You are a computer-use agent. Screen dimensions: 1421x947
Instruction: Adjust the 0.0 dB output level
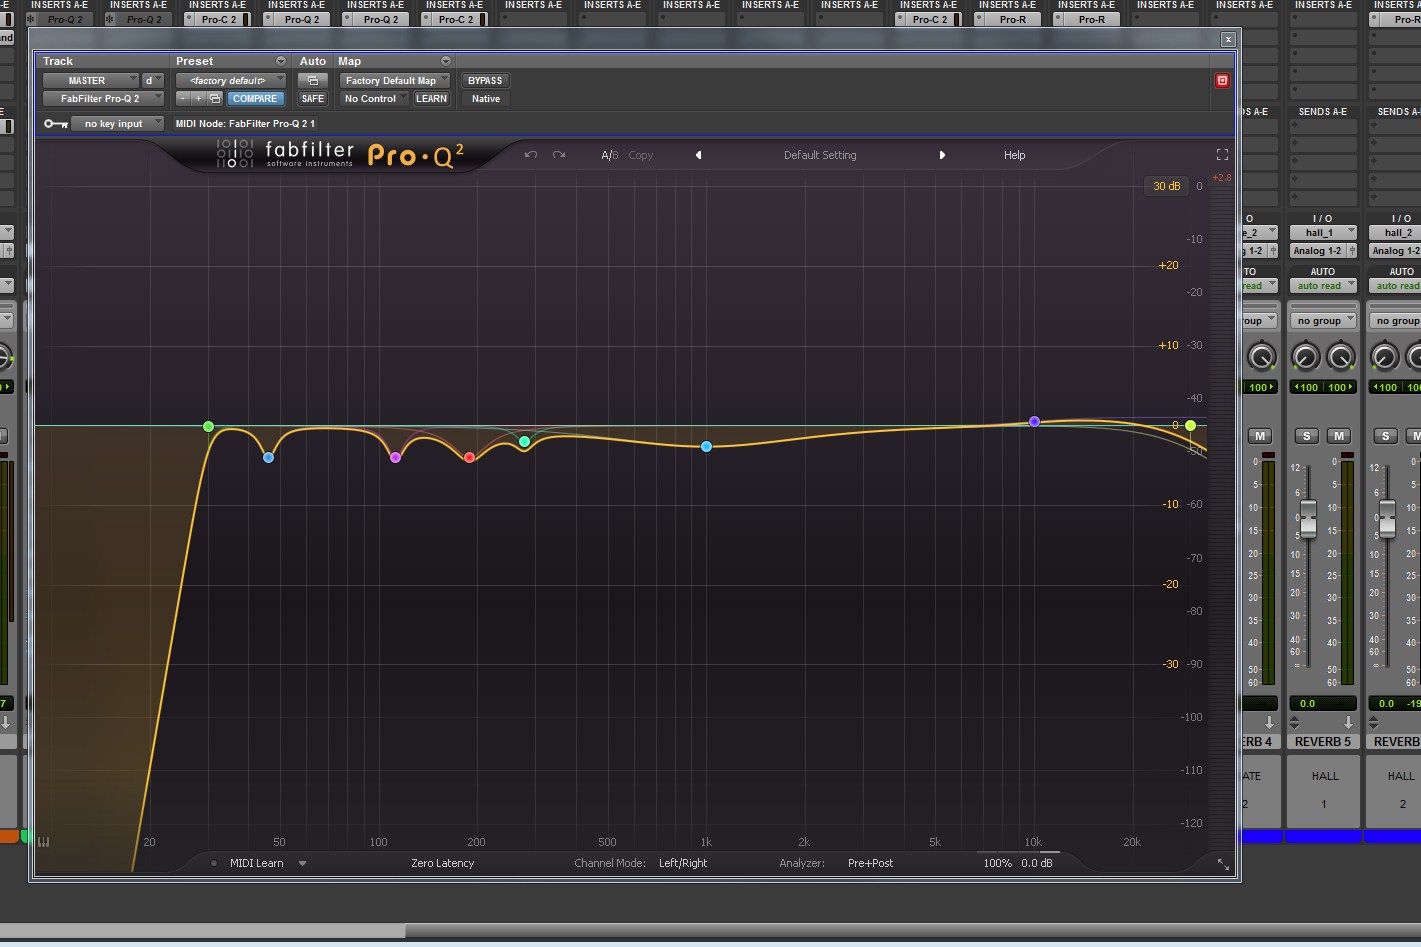point(1037,863)
